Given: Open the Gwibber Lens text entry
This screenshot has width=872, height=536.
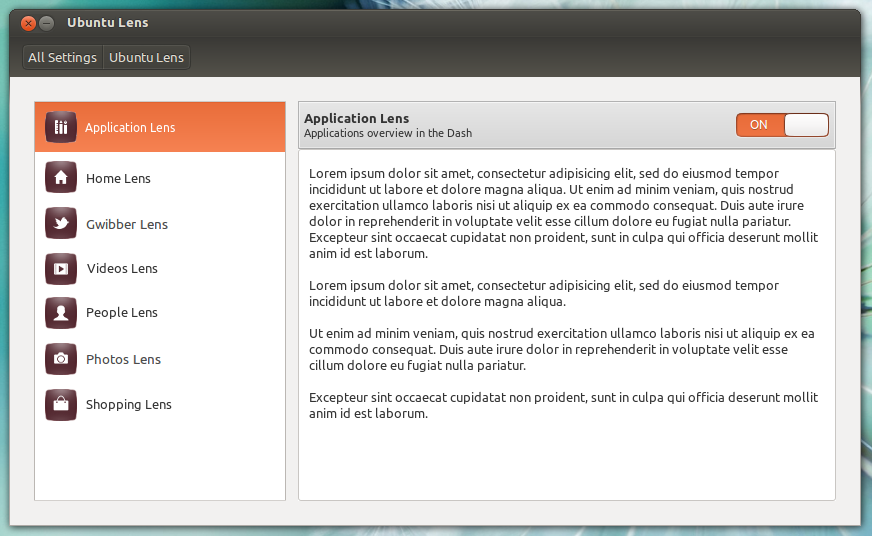Looking at the screenshot, I should (127, 225).
